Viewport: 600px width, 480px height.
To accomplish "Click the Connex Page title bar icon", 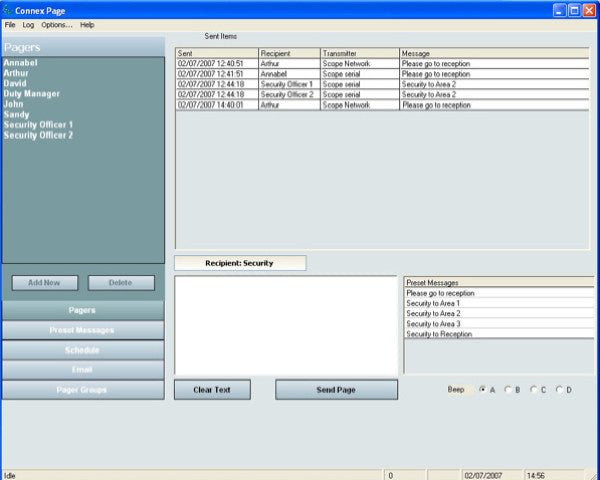I will [8, 9].
